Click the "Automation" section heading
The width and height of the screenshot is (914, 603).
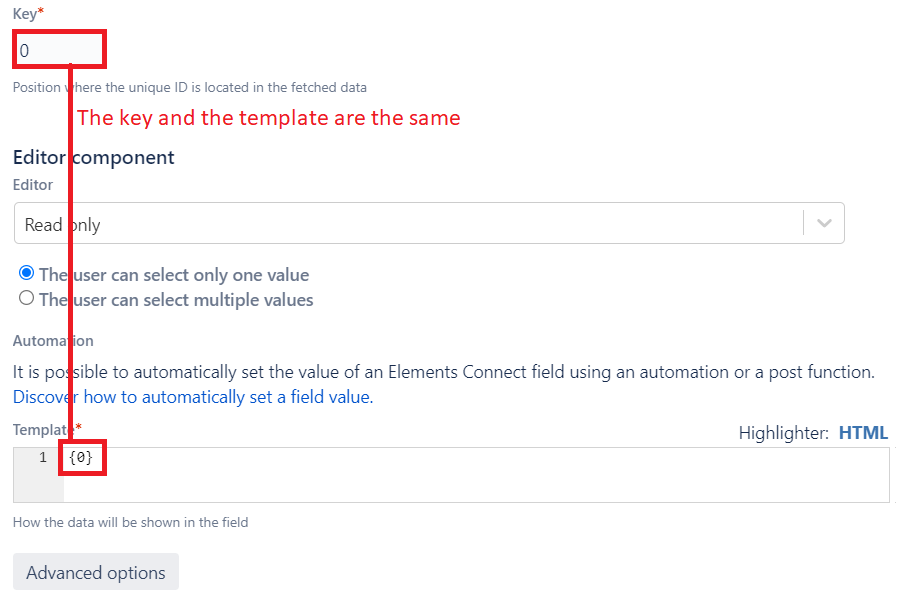coord(53,341)
